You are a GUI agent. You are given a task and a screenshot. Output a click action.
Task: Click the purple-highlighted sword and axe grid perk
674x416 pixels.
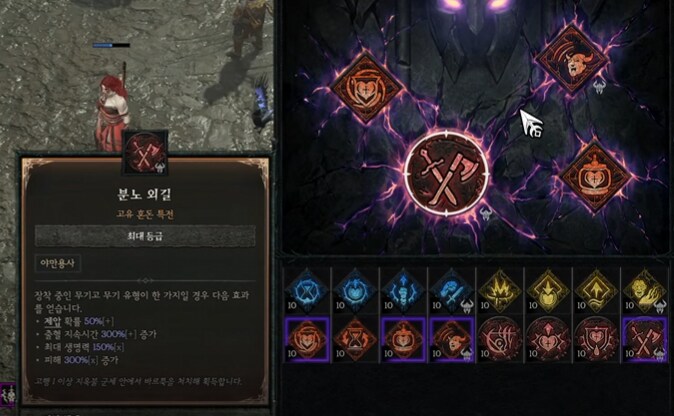coord(644,340)
